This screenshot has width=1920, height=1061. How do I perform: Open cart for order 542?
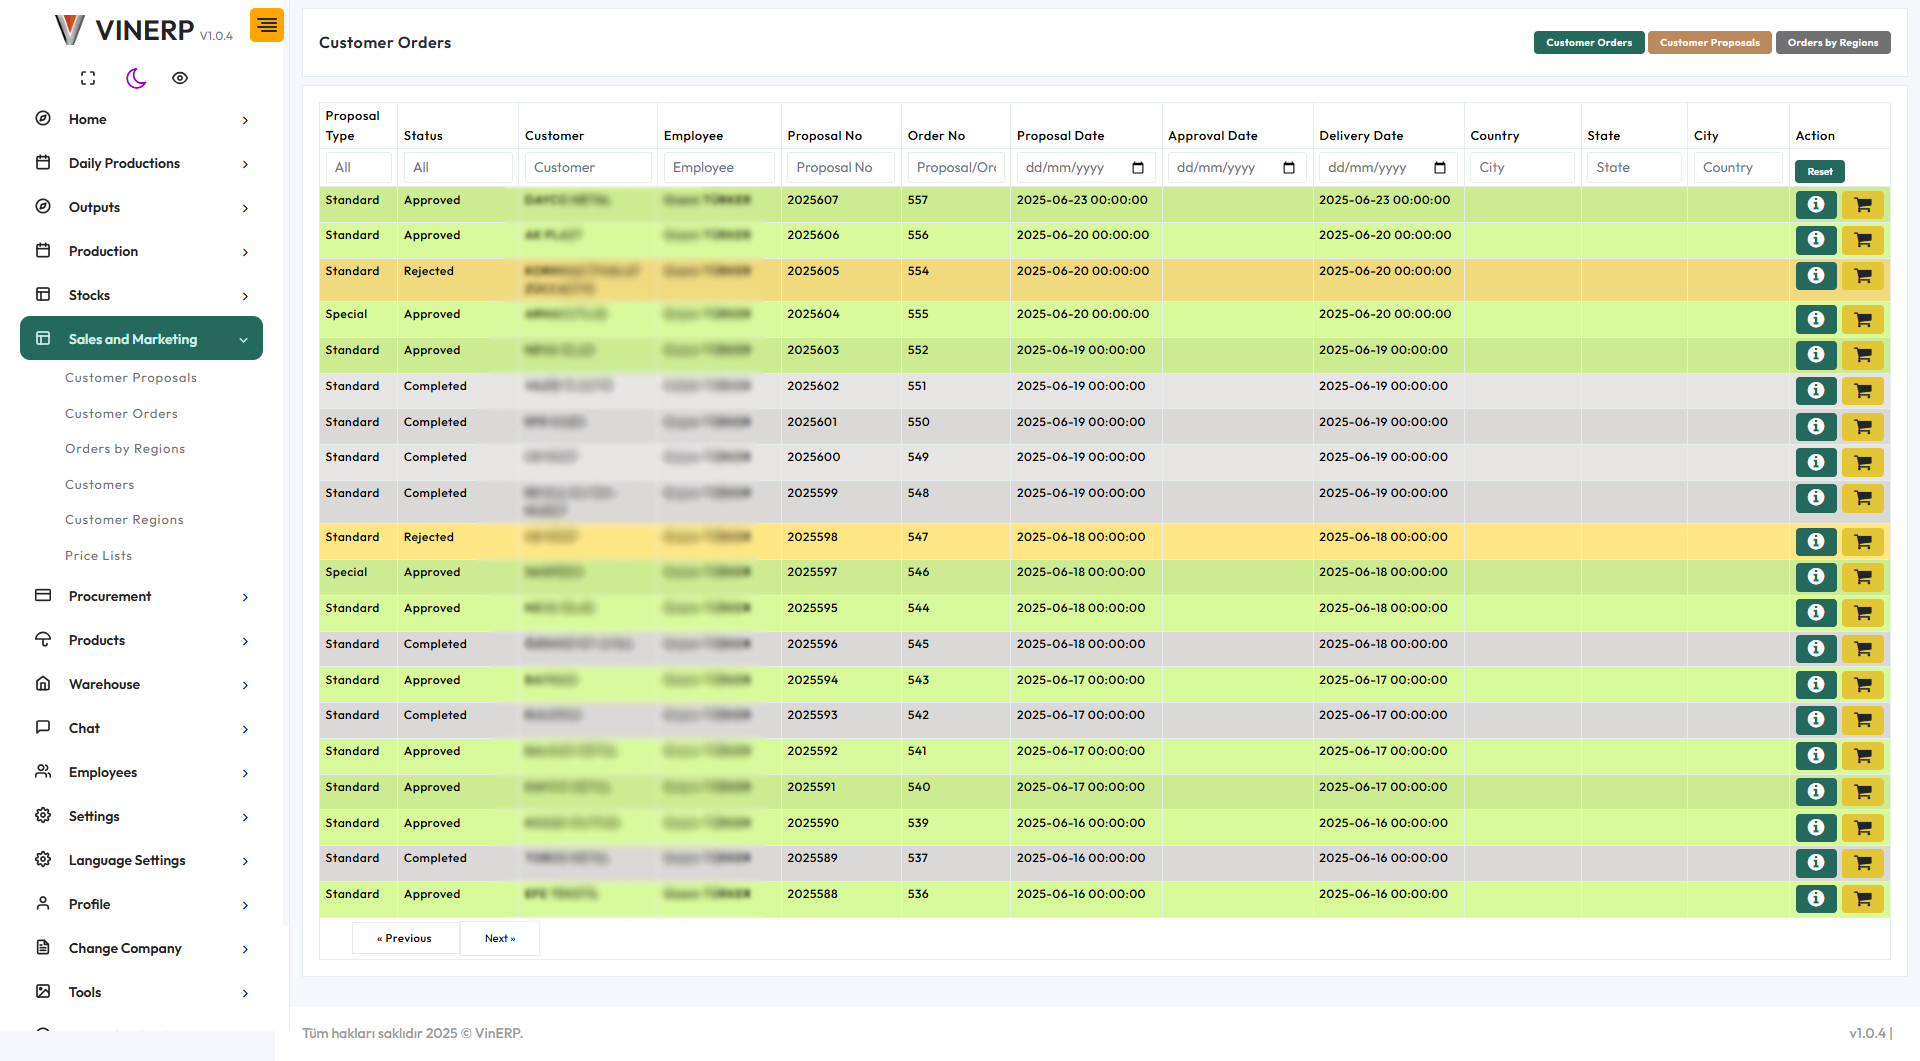click(1863, 720)
